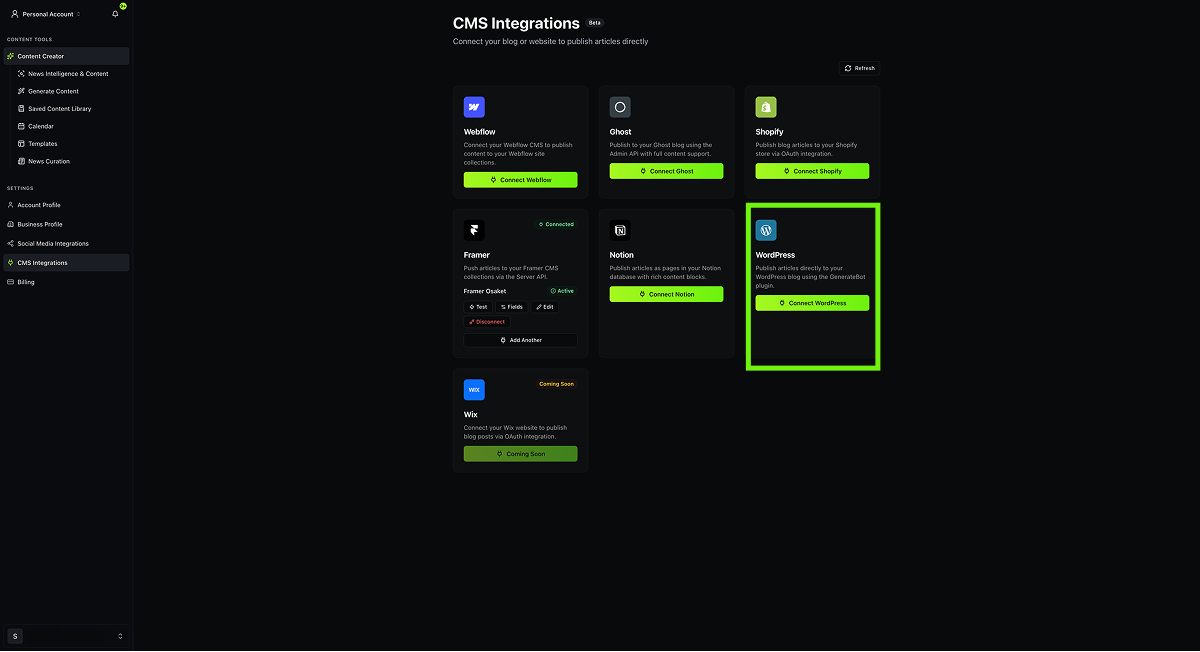Click the Webflow logo icon

474,107
